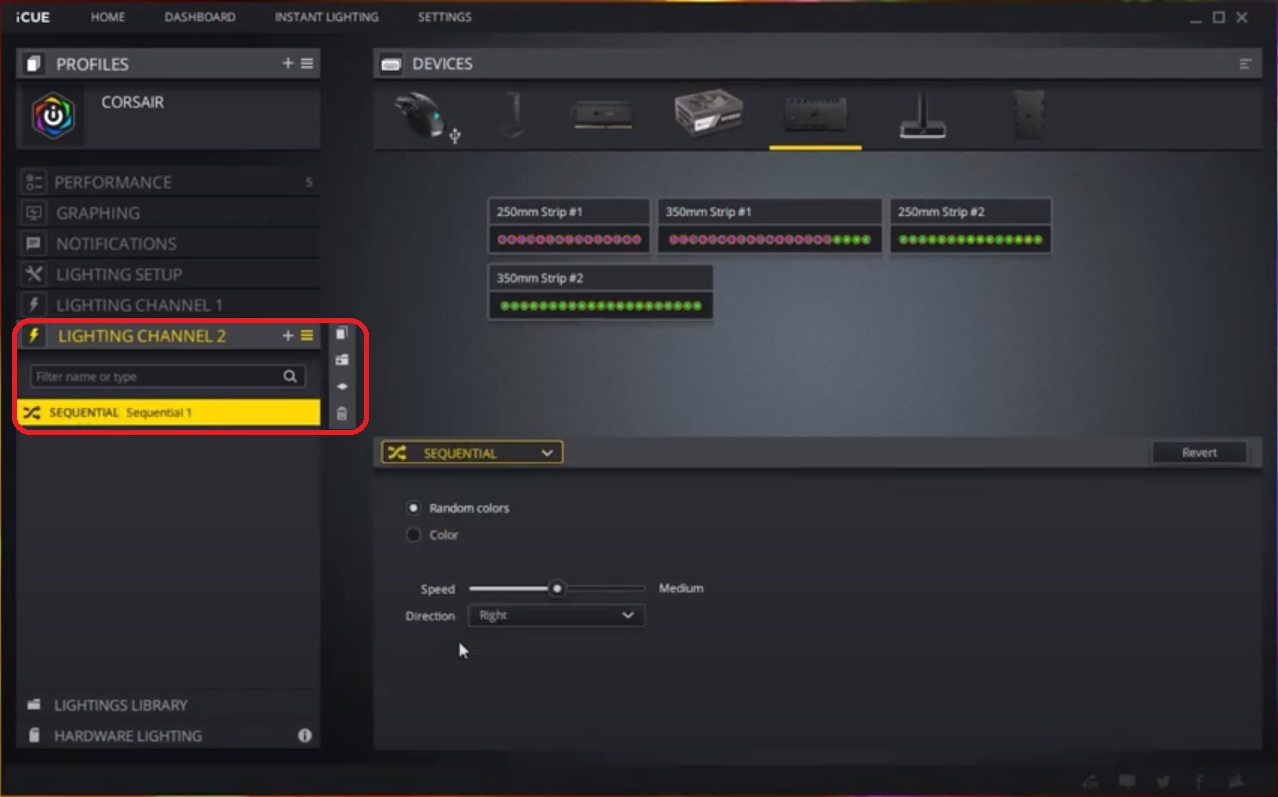This screenshot has height=797, width=1278.
Task: Open the Instant Lighting menu tab
Action: [x=326, y=17]
